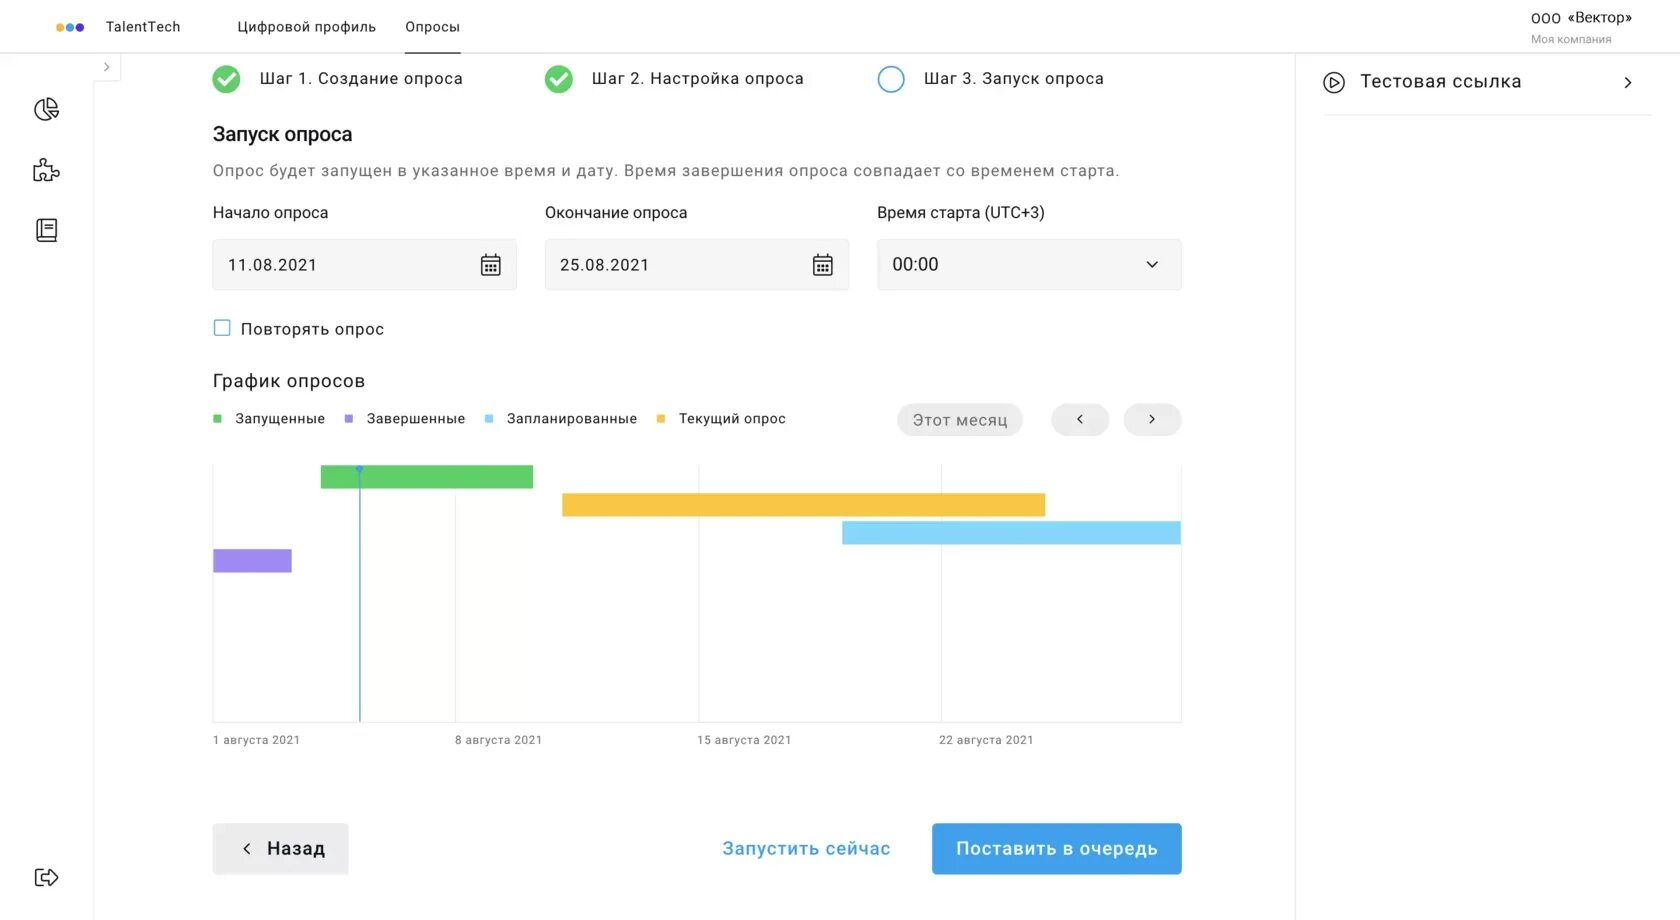This screenshot has height=920, width=1680.
Task: Toggle the Запланированные legend item
Action: [561, 419]
